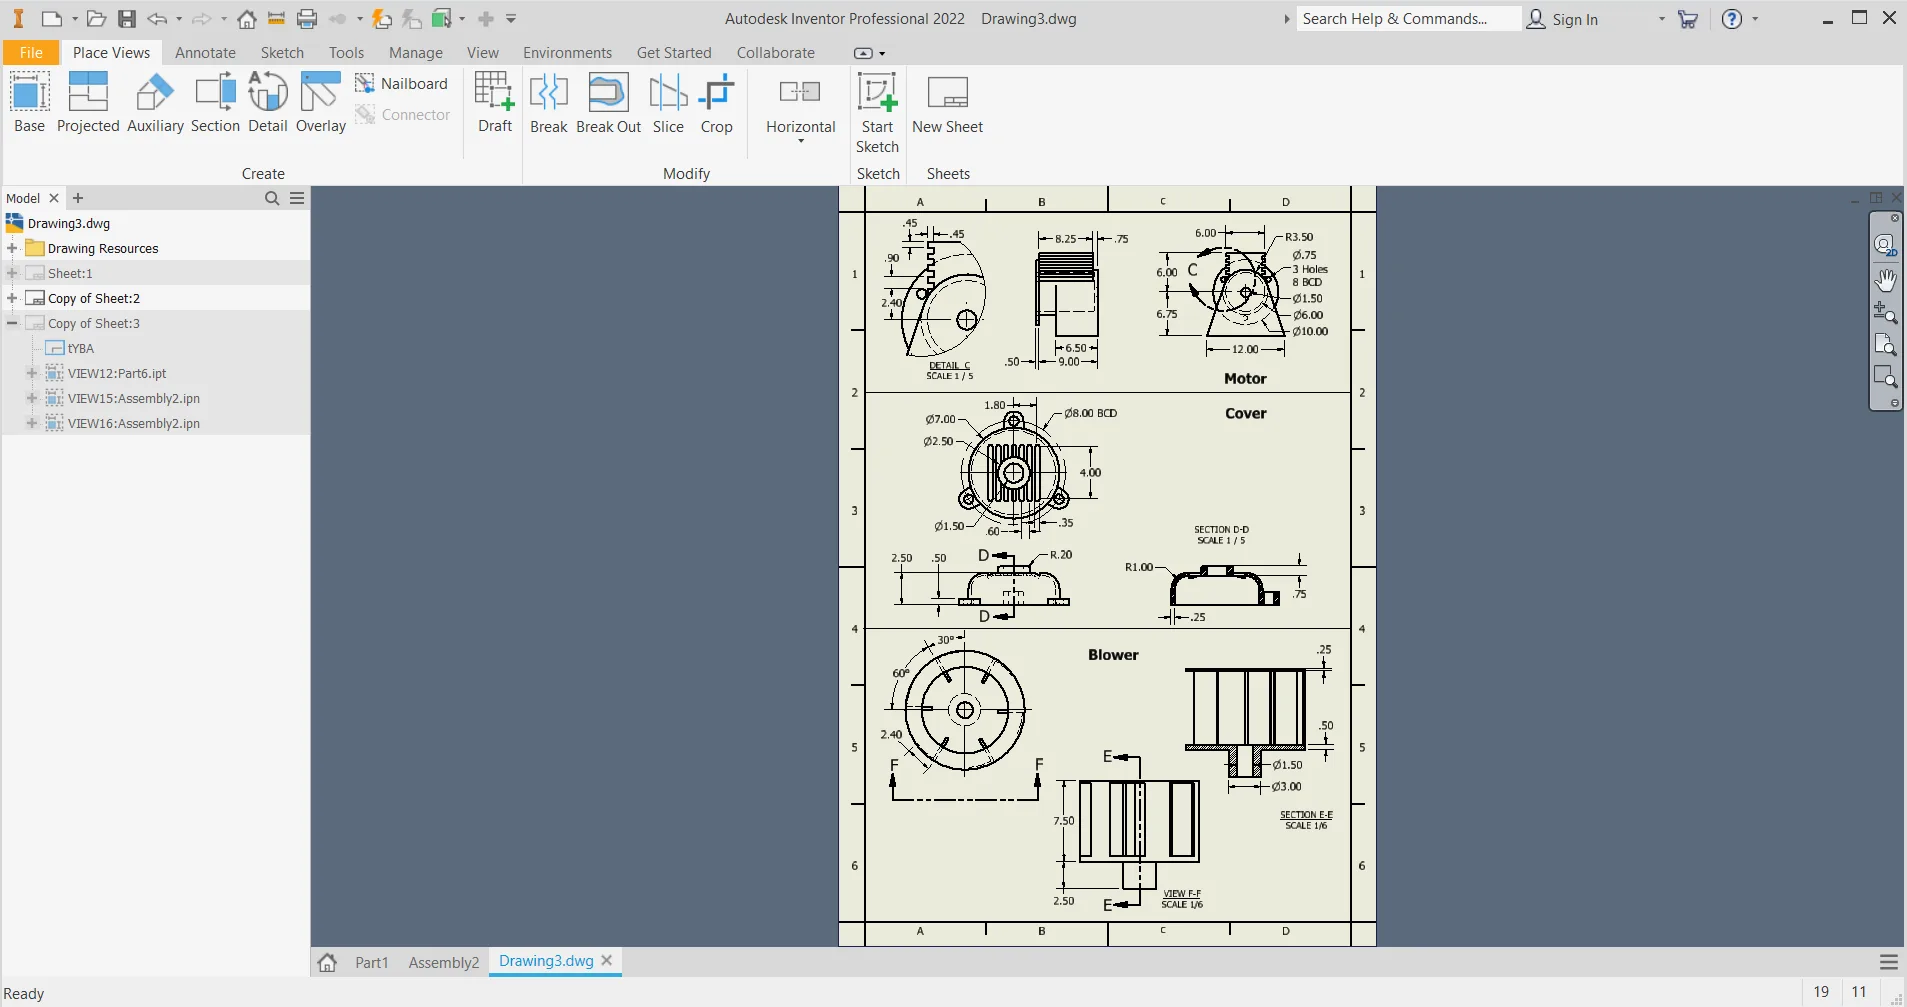Collapse the Copy of Sheet:3 node
The image size is (1907, 1007).
pyautogui.click(x=12, y=323)
